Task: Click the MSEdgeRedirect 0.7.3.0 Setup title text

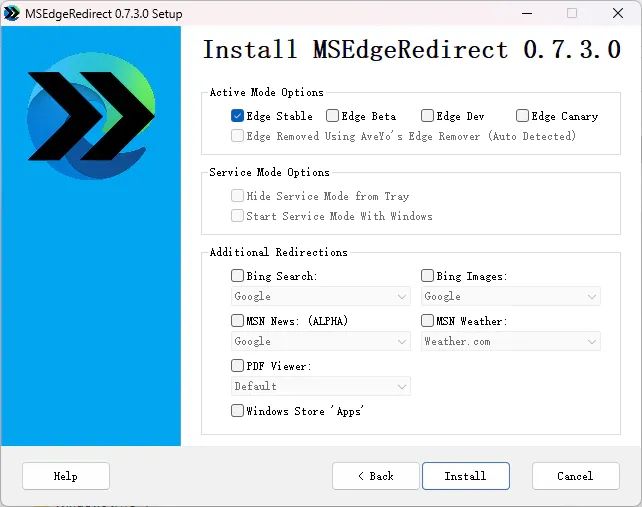Action: (104, 14)
